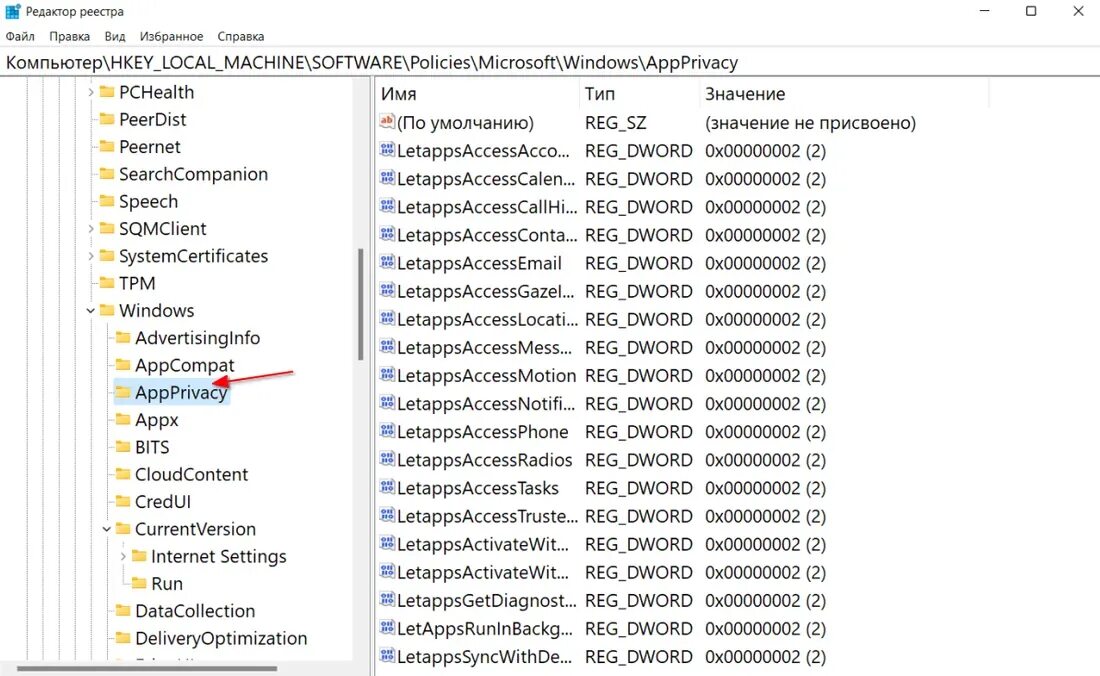Expand the SQMClient tree node
The image size is (1100, 676).
click(x=90, y=229)
